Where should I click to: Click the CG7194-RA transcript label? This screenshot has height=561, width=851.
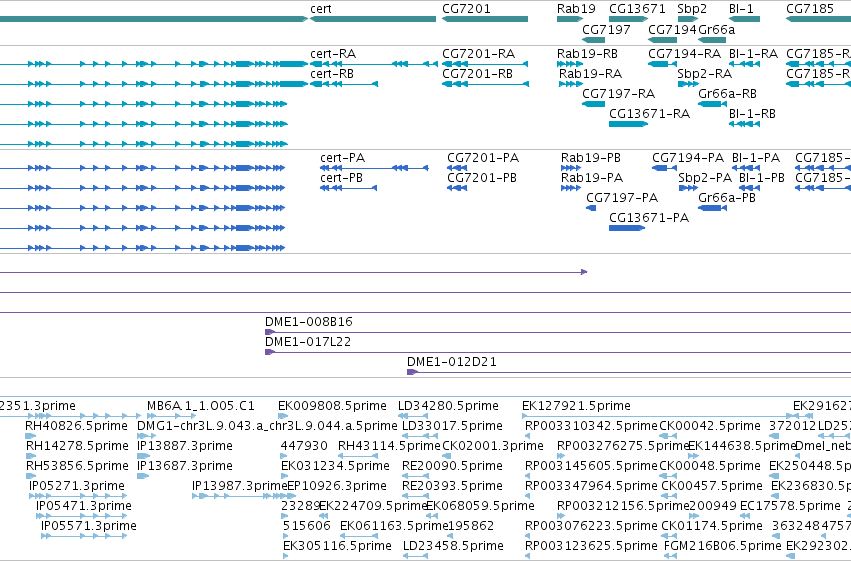(x=684, y=54)
